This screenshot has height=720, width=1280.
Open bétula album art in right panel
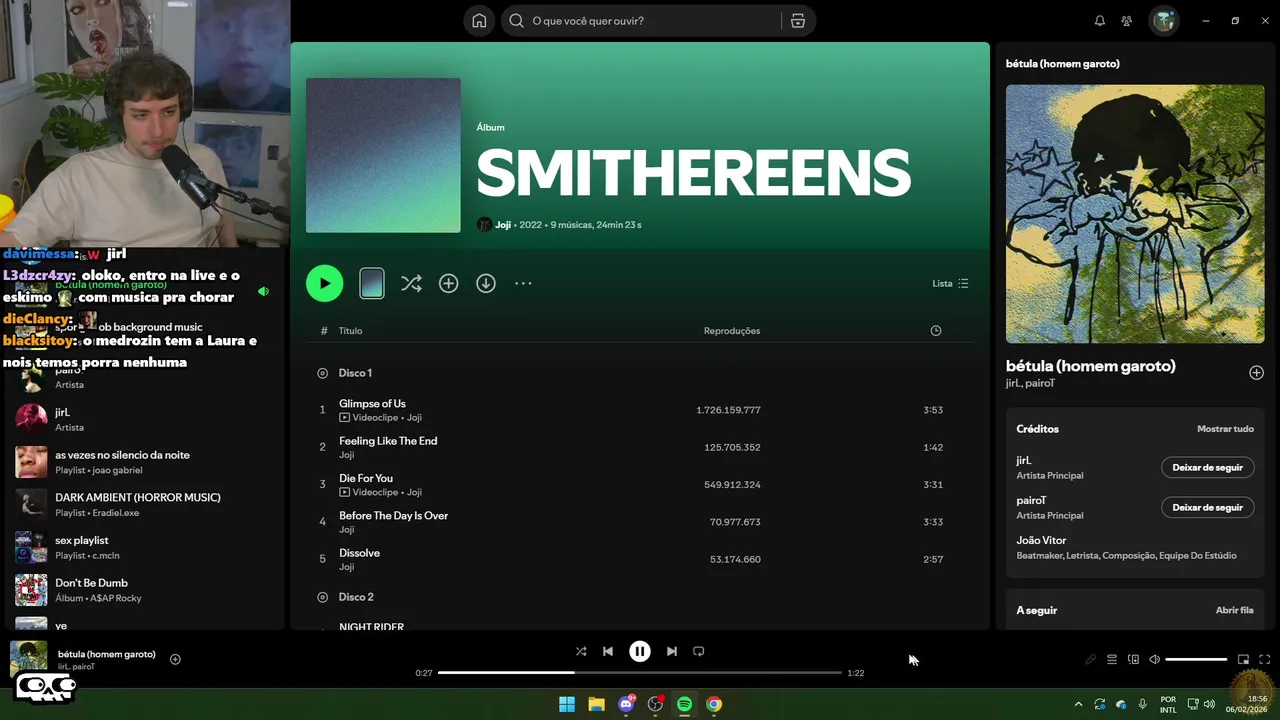click(1135, 214)
